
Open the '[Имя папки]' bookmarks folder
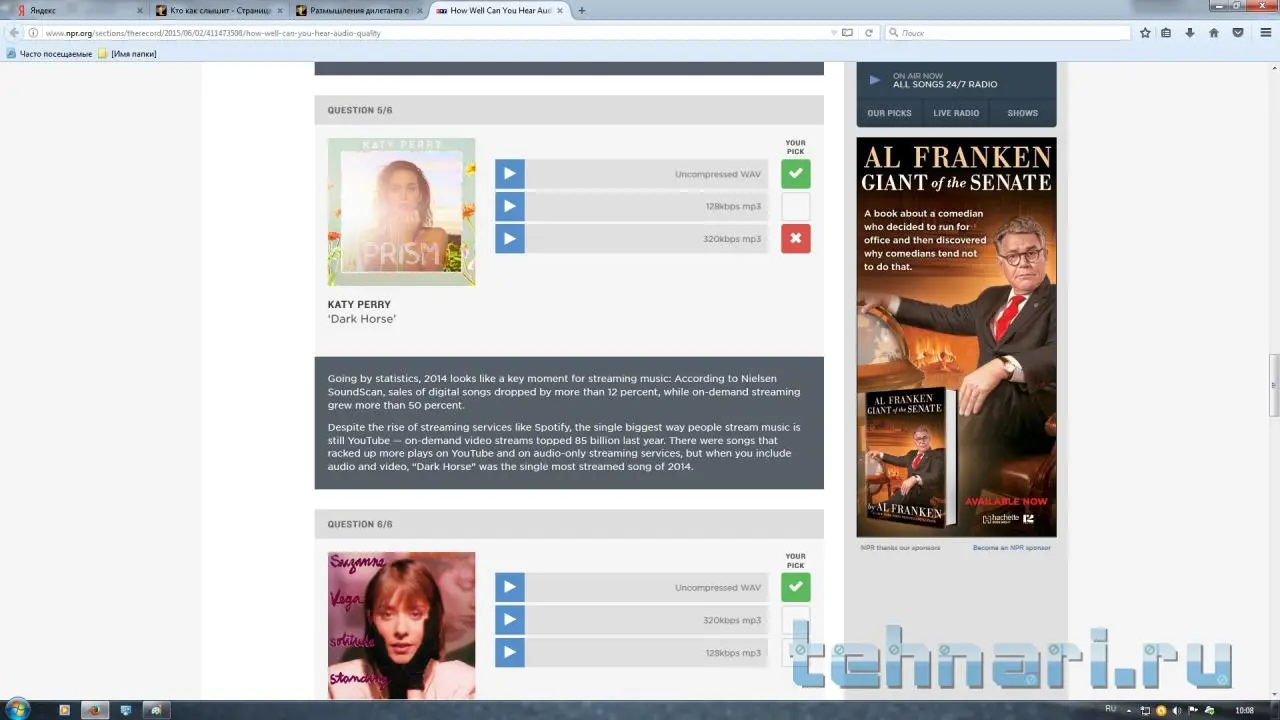[127, 54]
